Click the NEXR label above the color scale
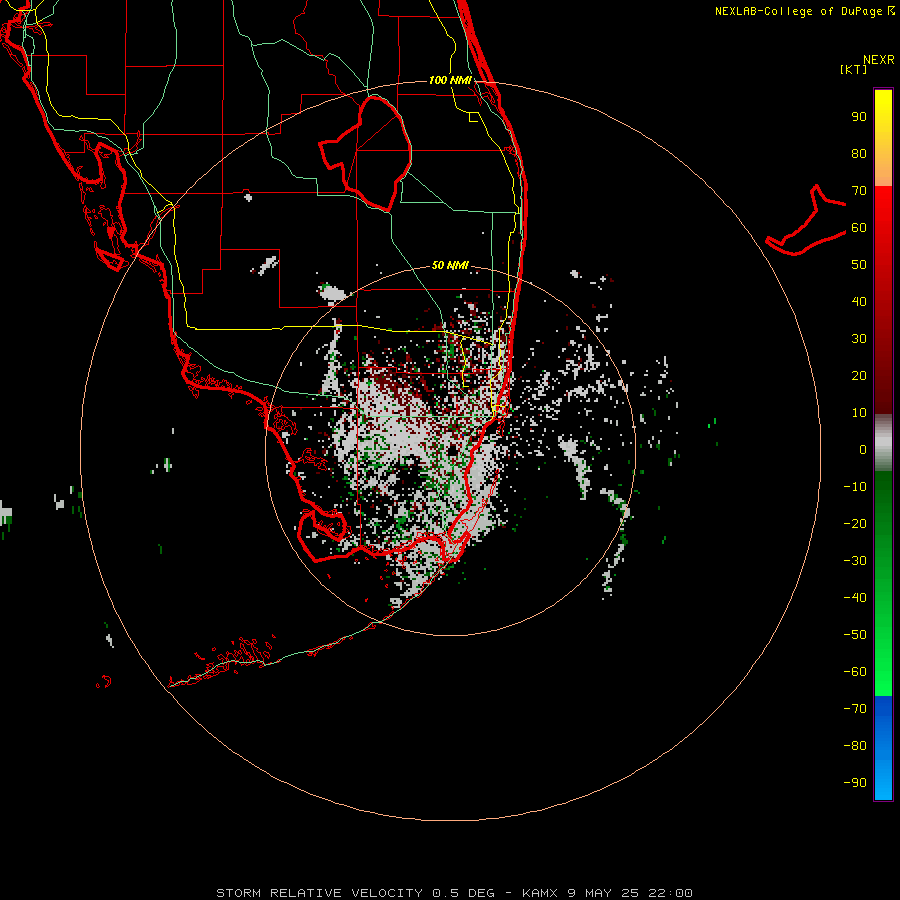Viewport: 900px width, 900px height. (x=879, y=60)
